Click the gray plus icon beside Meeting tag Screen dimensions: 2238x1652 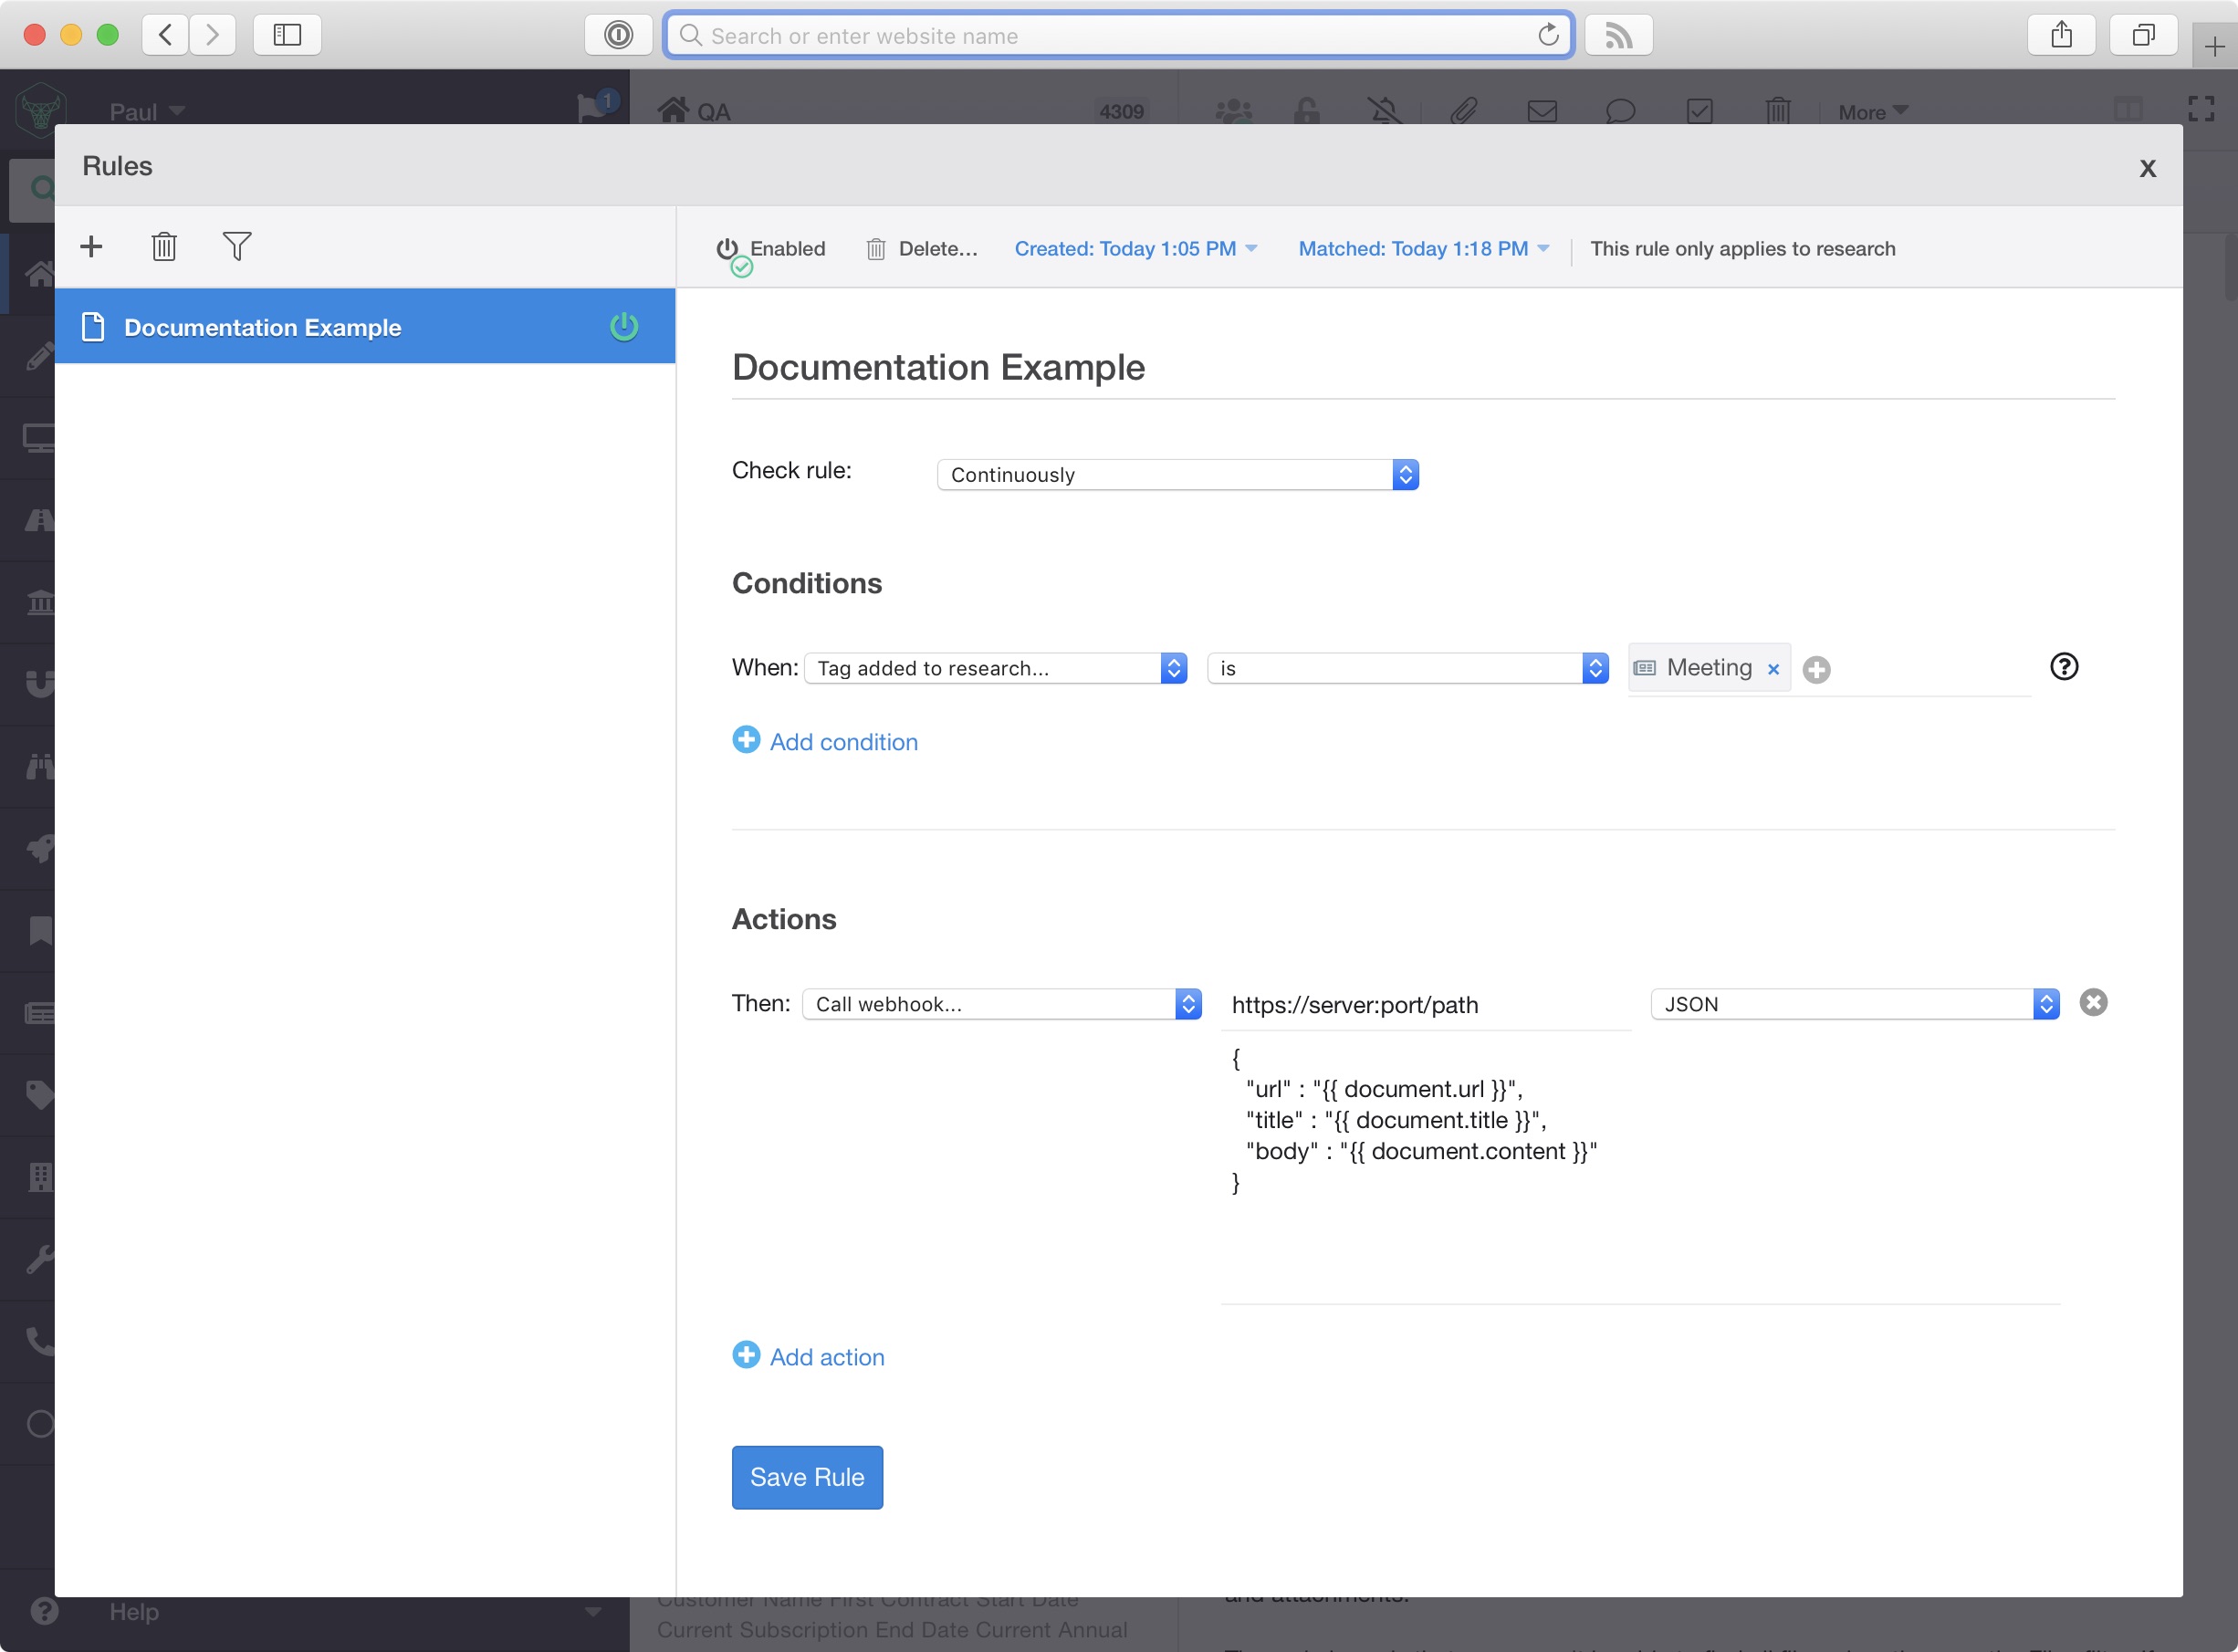(1817, 670)
